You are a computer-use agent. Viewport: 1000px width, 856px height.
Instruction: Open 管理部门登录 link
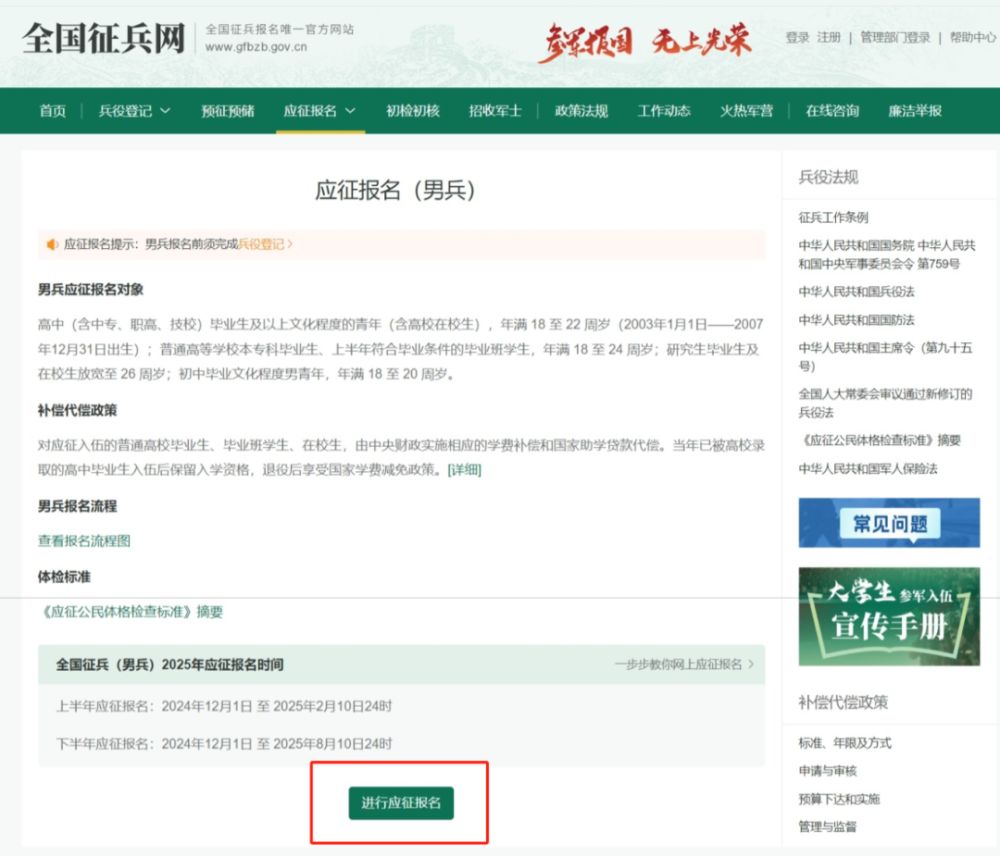pyautogui.click(x=895, y=38)
